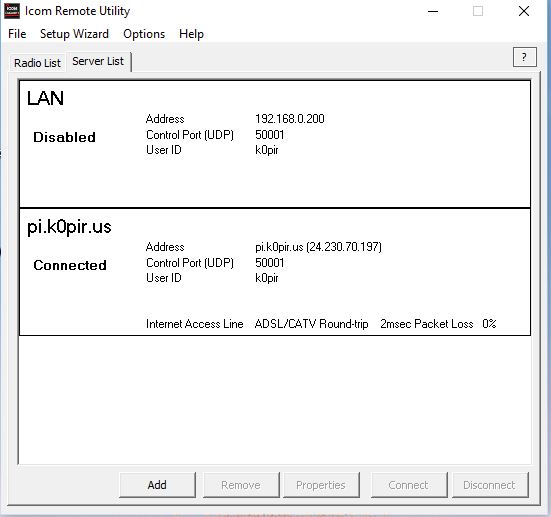Open server Properties button
This screenshot has height=517, width=551.
321,485
